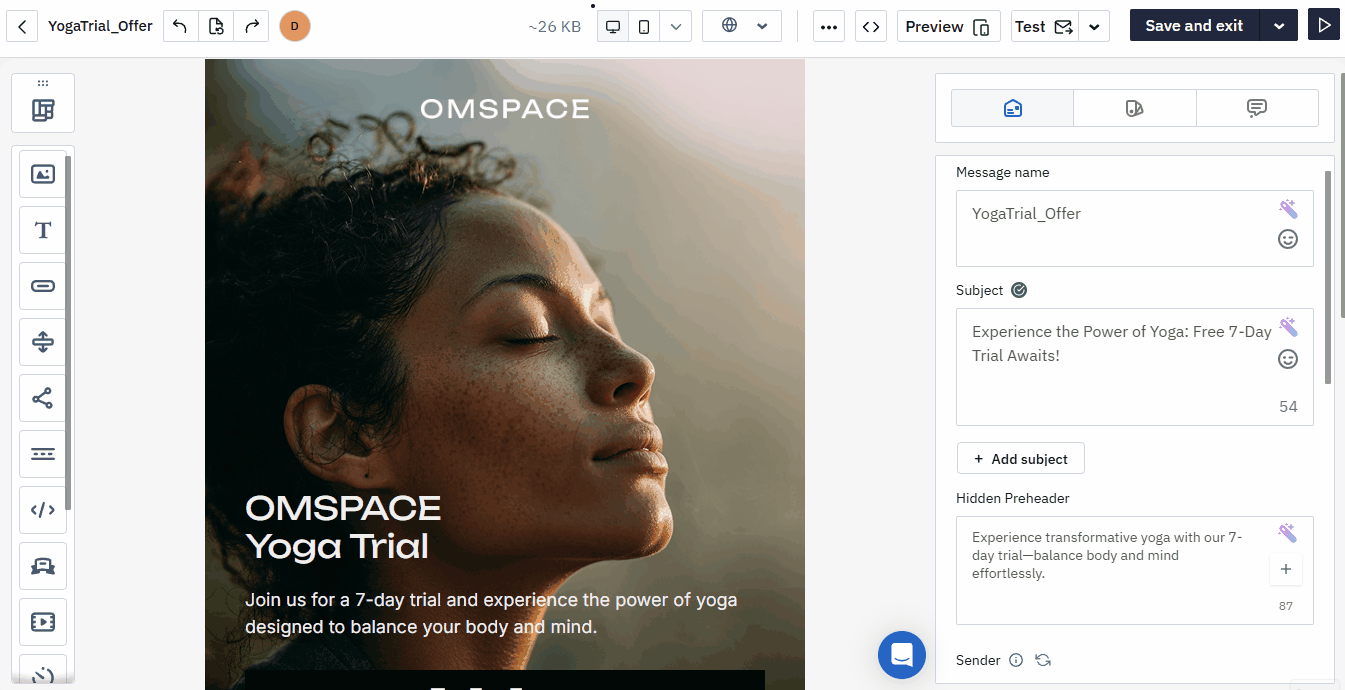Select the Timer block
This screenshot has width=1345, height=690.
(43, 670)
